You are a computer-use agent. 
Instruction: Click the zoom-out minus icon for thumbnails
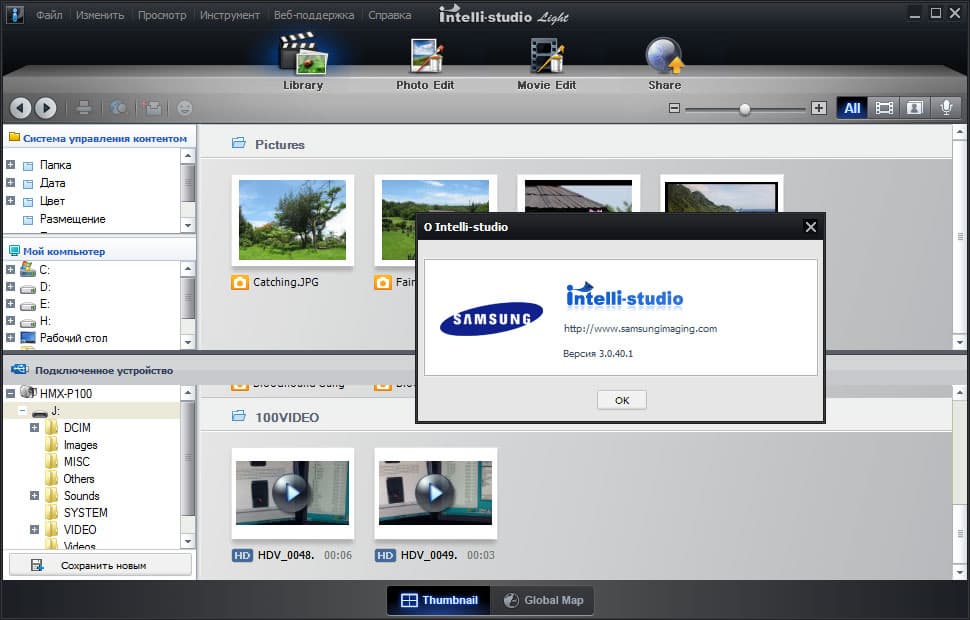click(675, 108)
